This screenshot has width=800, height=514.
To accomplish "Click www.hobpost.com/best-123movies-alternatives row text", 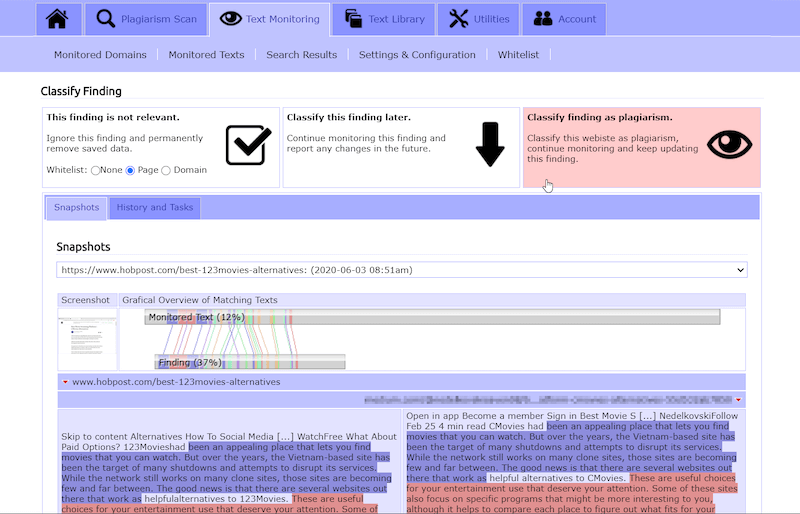I will point(176,382).
